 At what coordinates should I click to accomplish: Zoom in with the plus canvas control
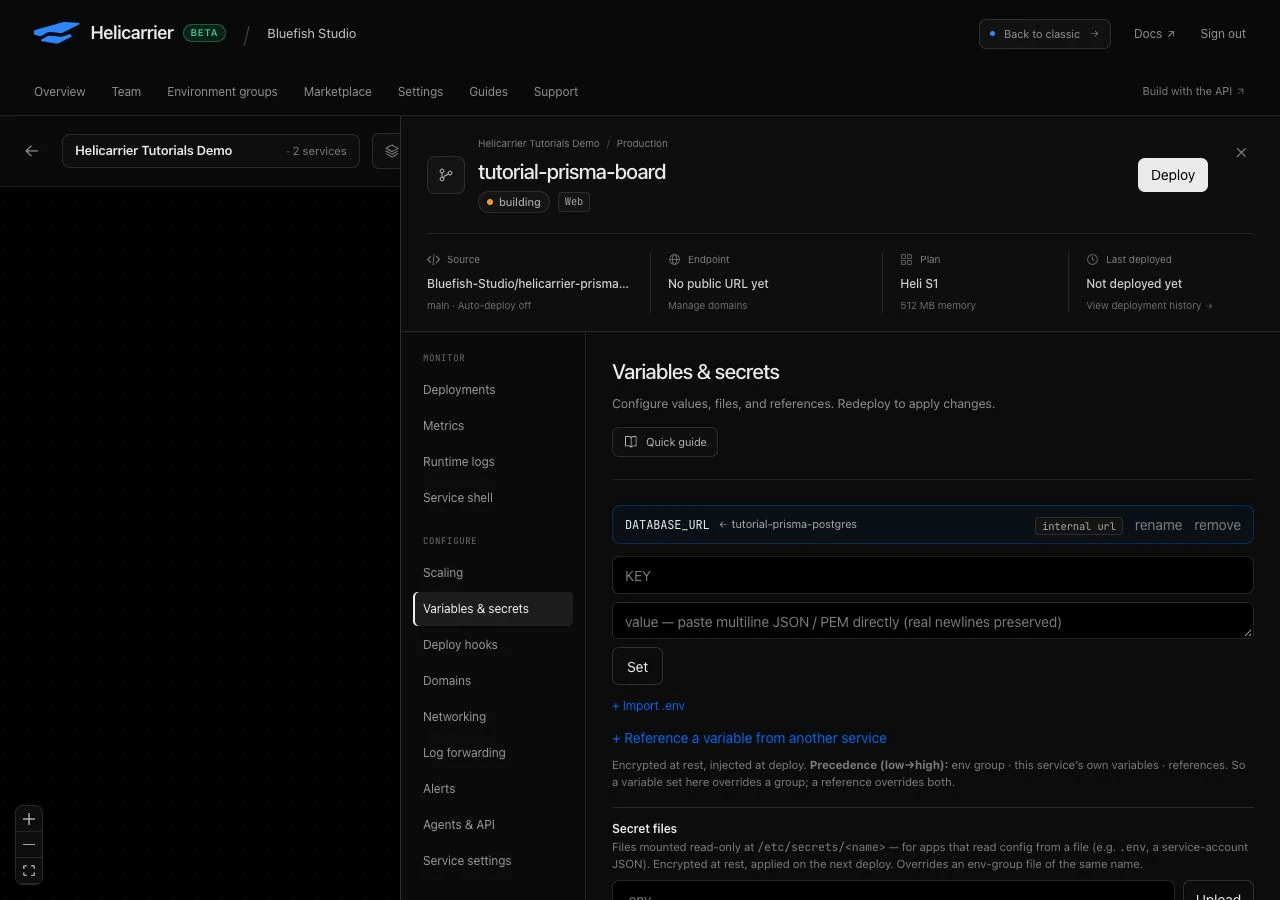[x=29, y=819]
